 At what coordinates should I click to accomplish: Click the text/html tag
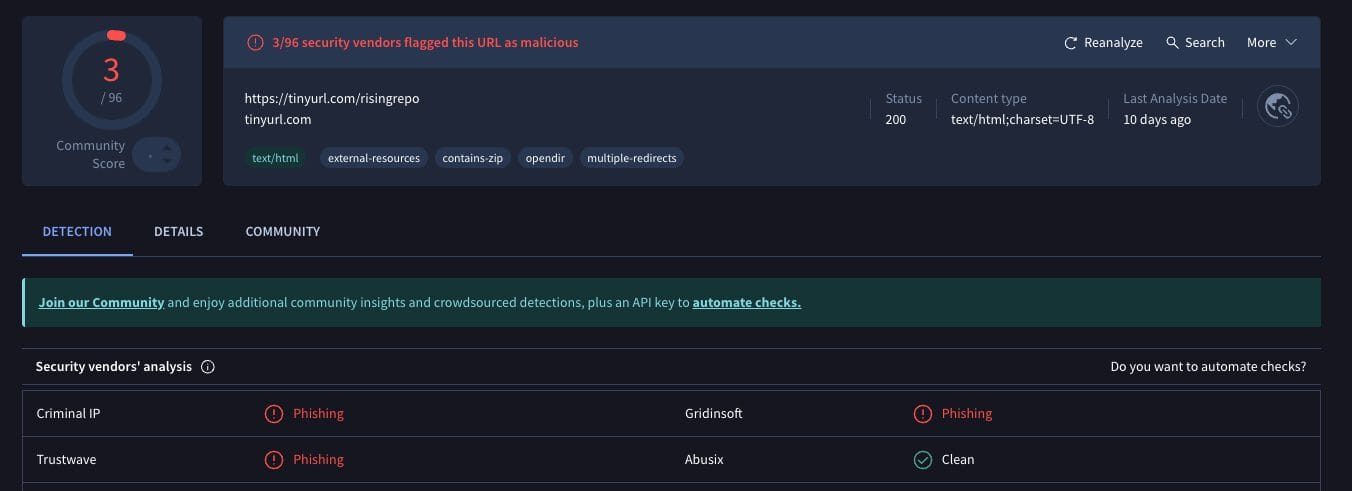pyautogui.click(x=275, y=158)
